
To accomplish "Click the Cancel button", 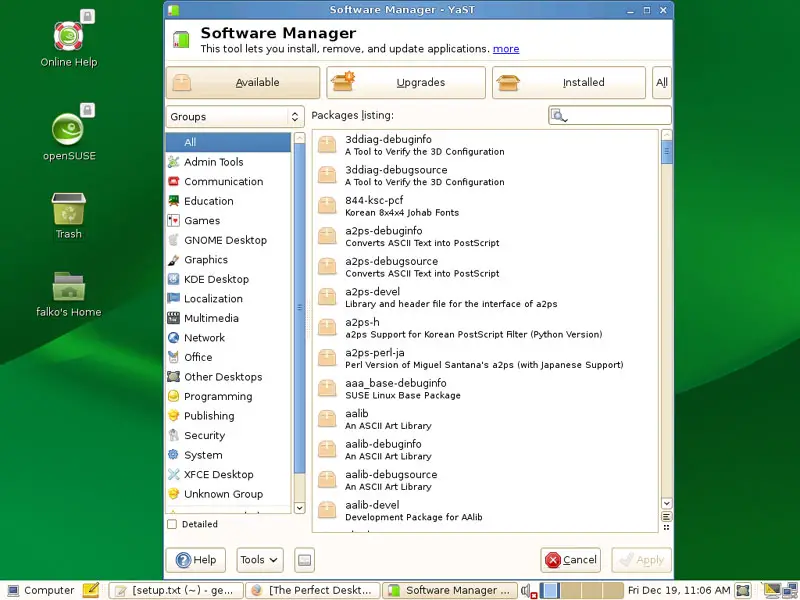I will pyautogui.click(x=571, y=560).
